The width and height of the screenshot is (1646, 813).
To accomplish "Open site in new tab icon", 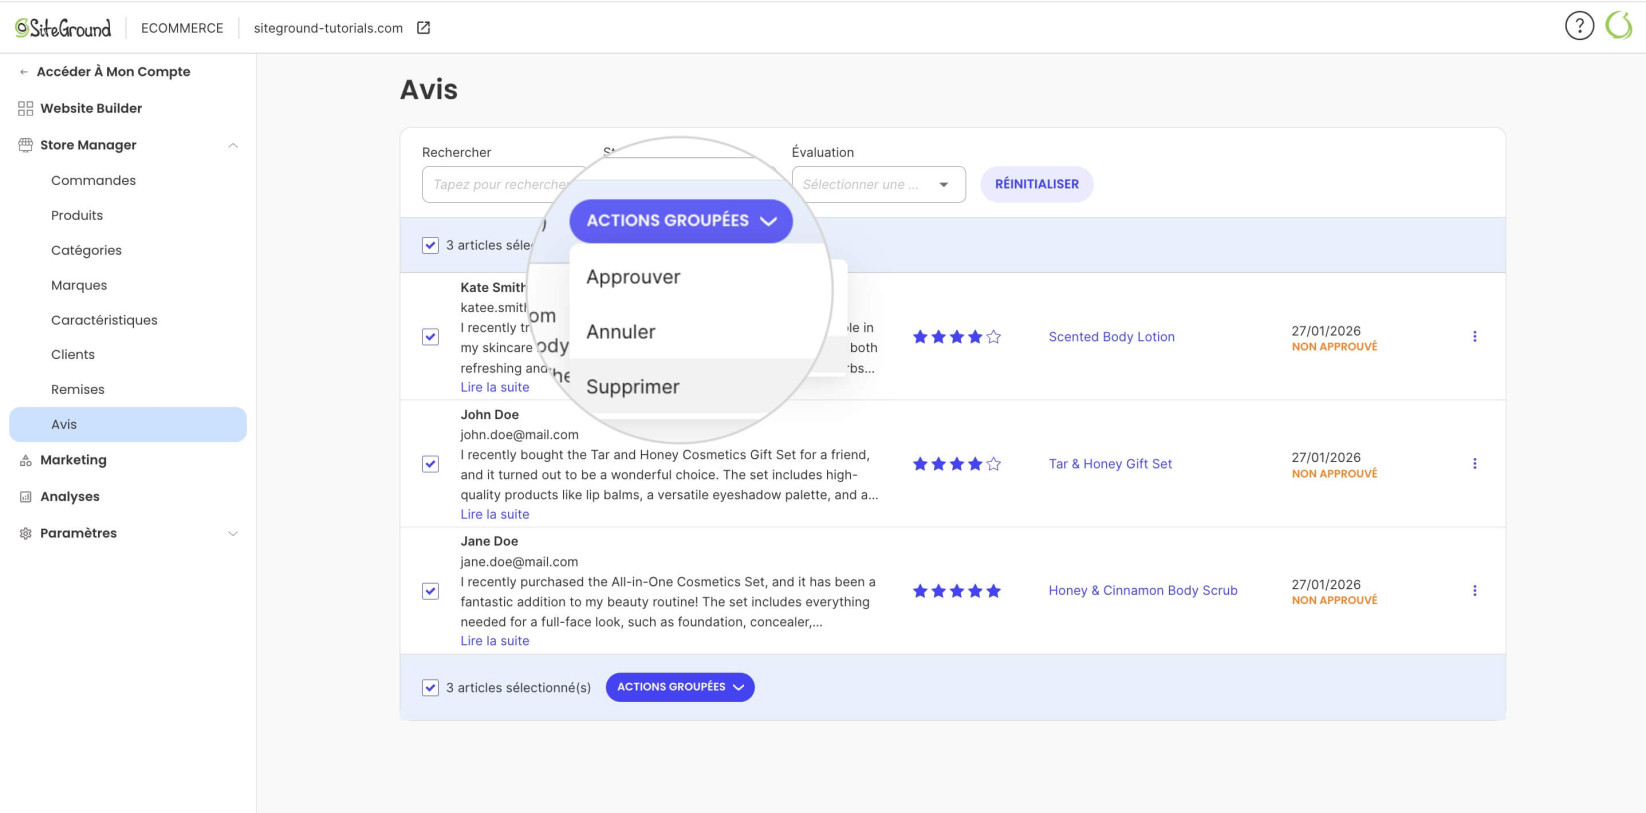I will coord(423,28).
